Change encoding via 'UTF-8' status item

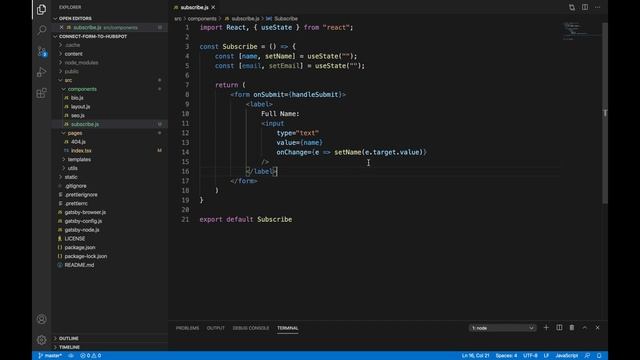530,356
